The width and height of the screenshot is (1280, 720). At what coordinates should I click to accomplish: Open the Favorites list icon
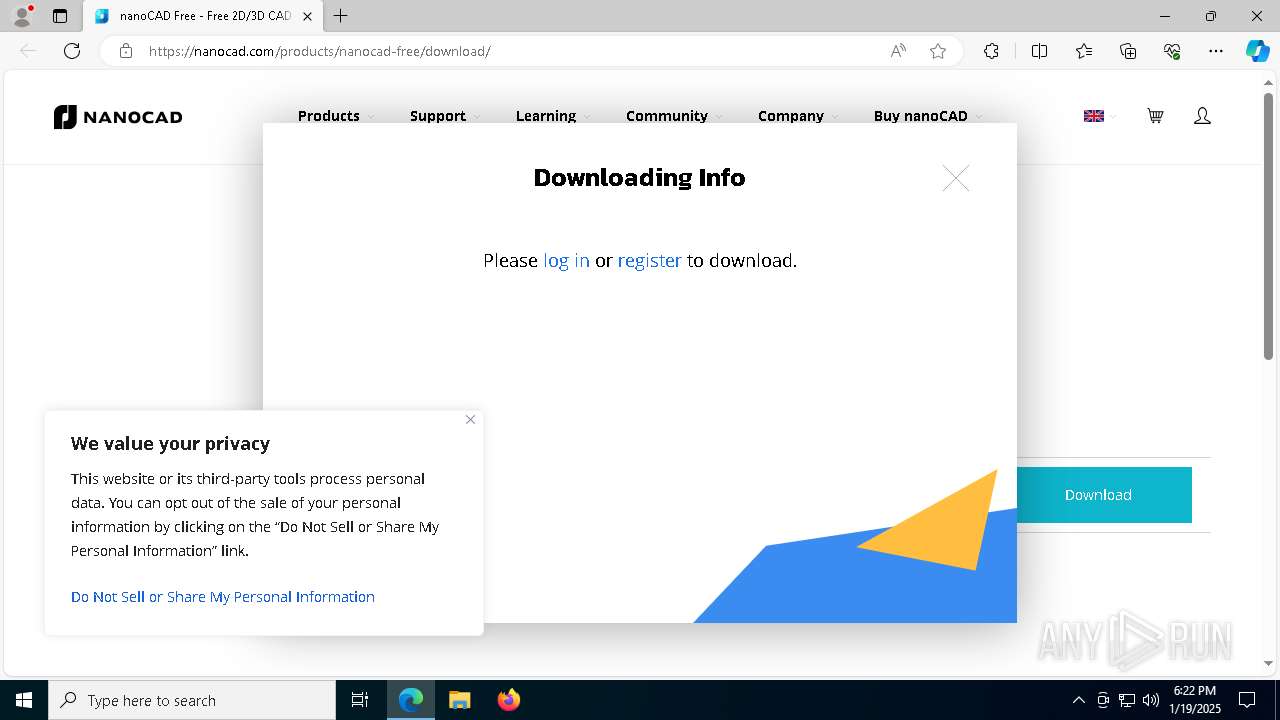[1084, 51]
